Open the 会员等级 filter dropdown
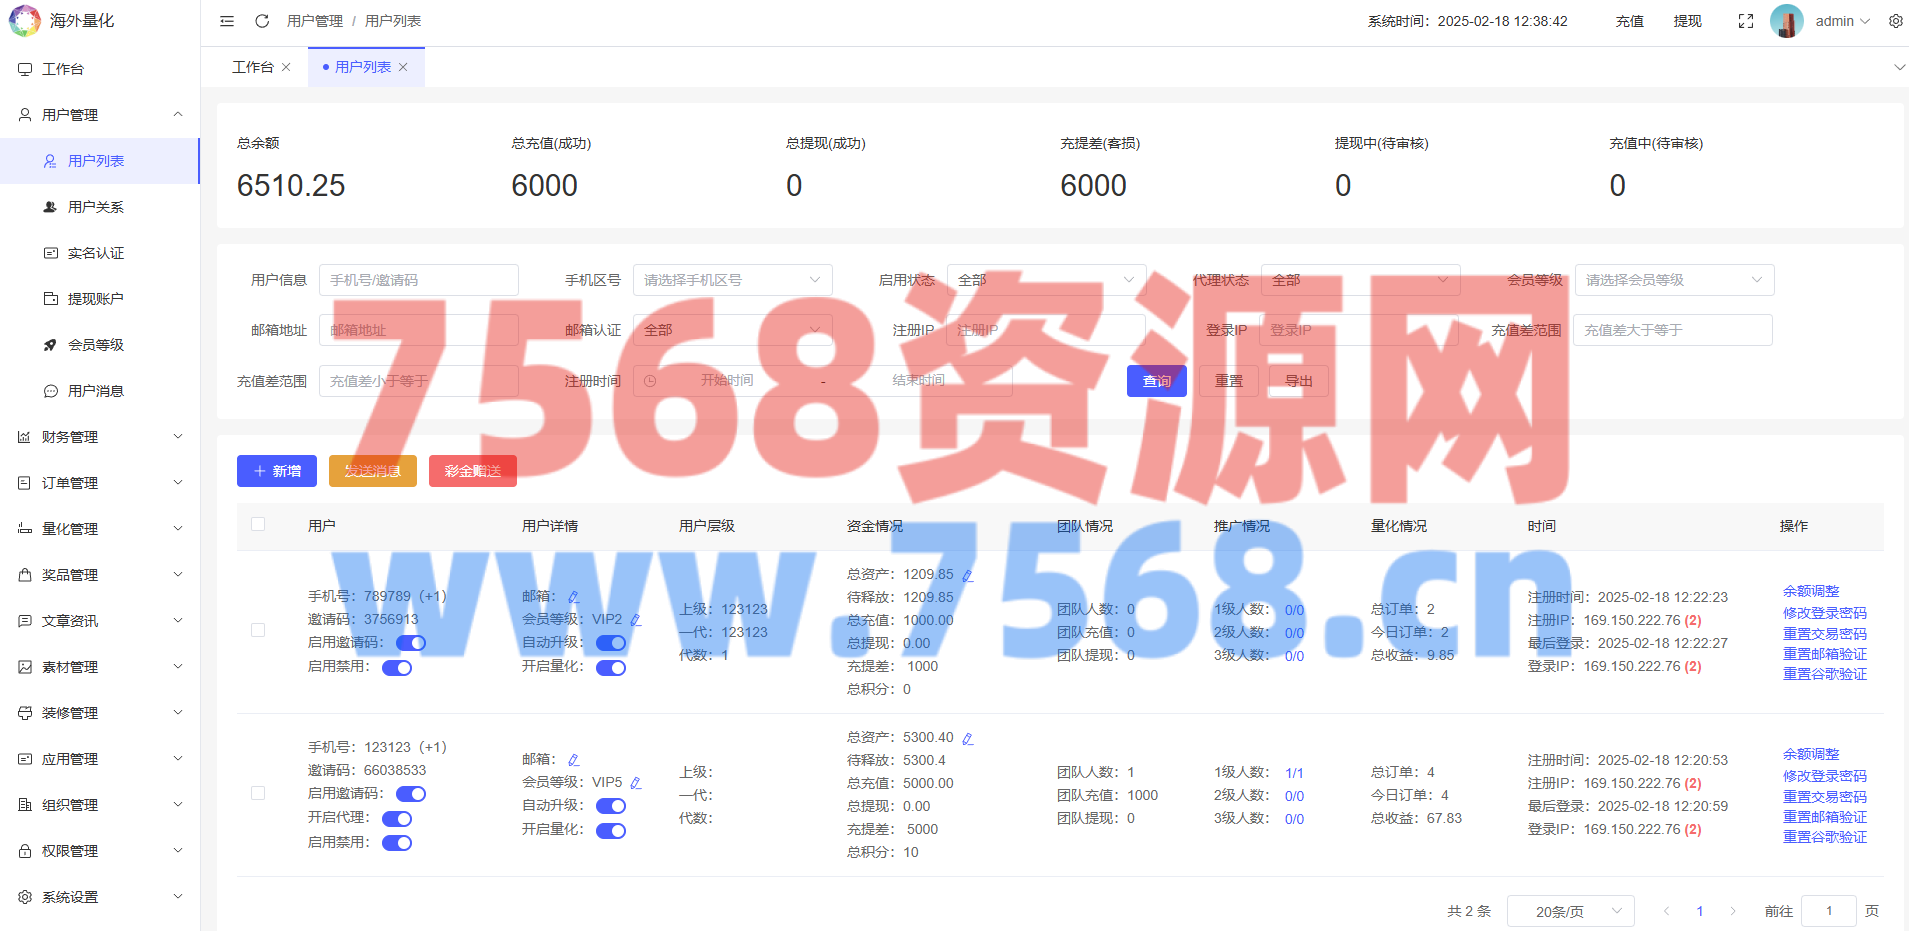 click(x=1673, y=280)
